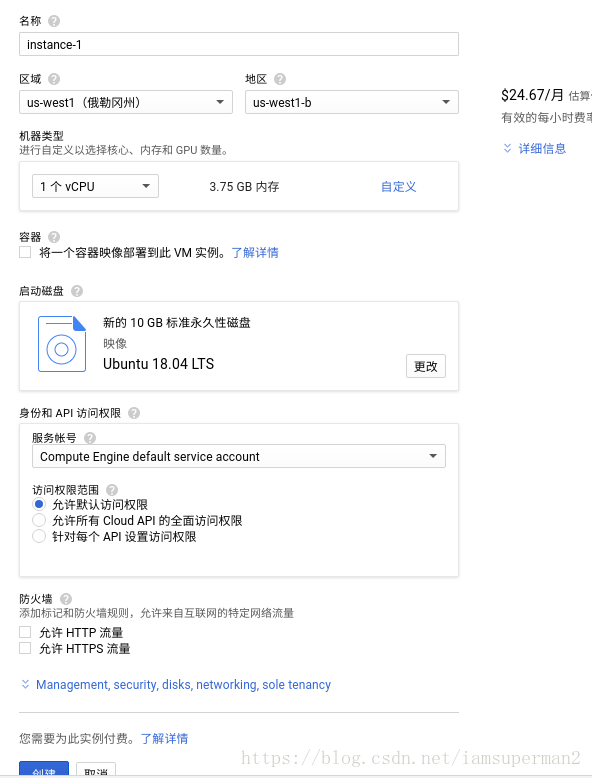The width and height of the screenshot is (592, 778).
Task: Click the 3.75 GB 内存 text
Action: pos(244,187)
